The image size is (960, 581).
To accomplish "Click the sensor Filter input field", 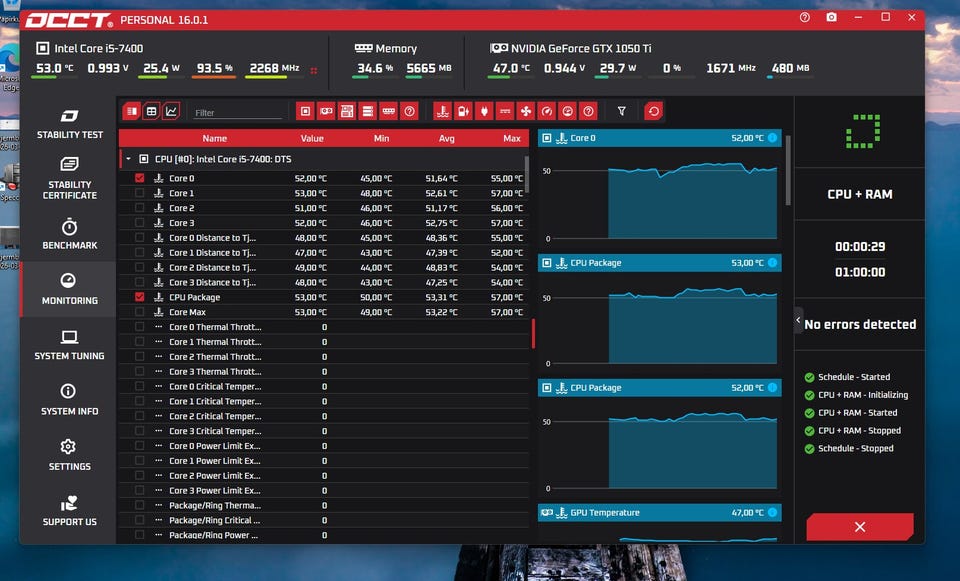I will click(x=237, y=113).
